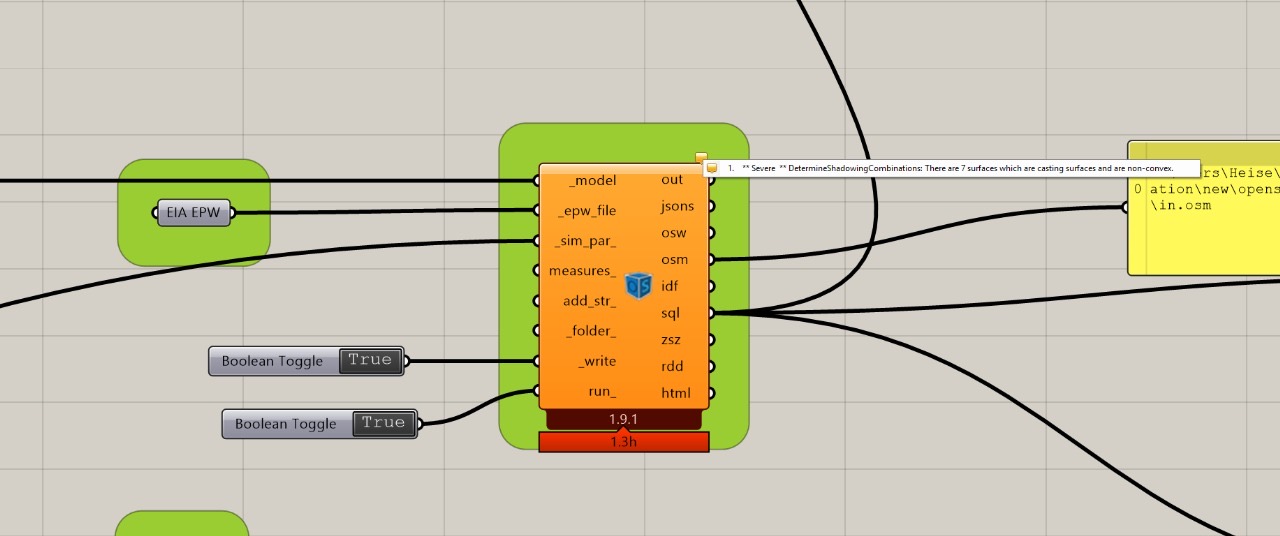Click the idf output label

tap(670, 286)
